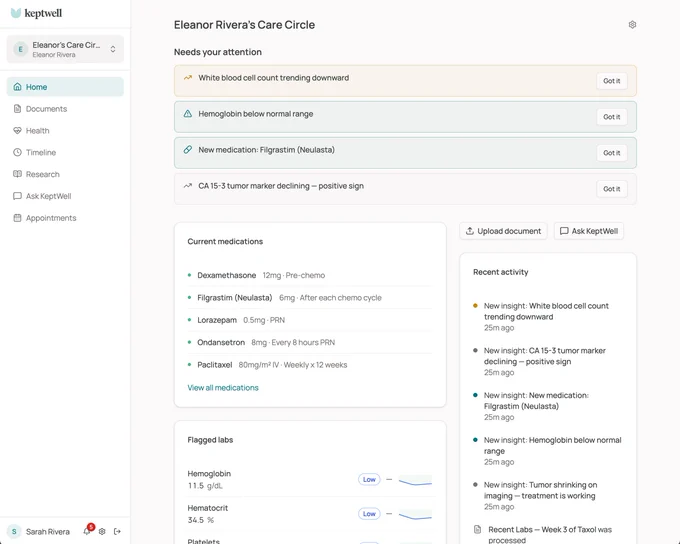Click warning triangle icon on Hemoglobin alert

coord(188,114)
